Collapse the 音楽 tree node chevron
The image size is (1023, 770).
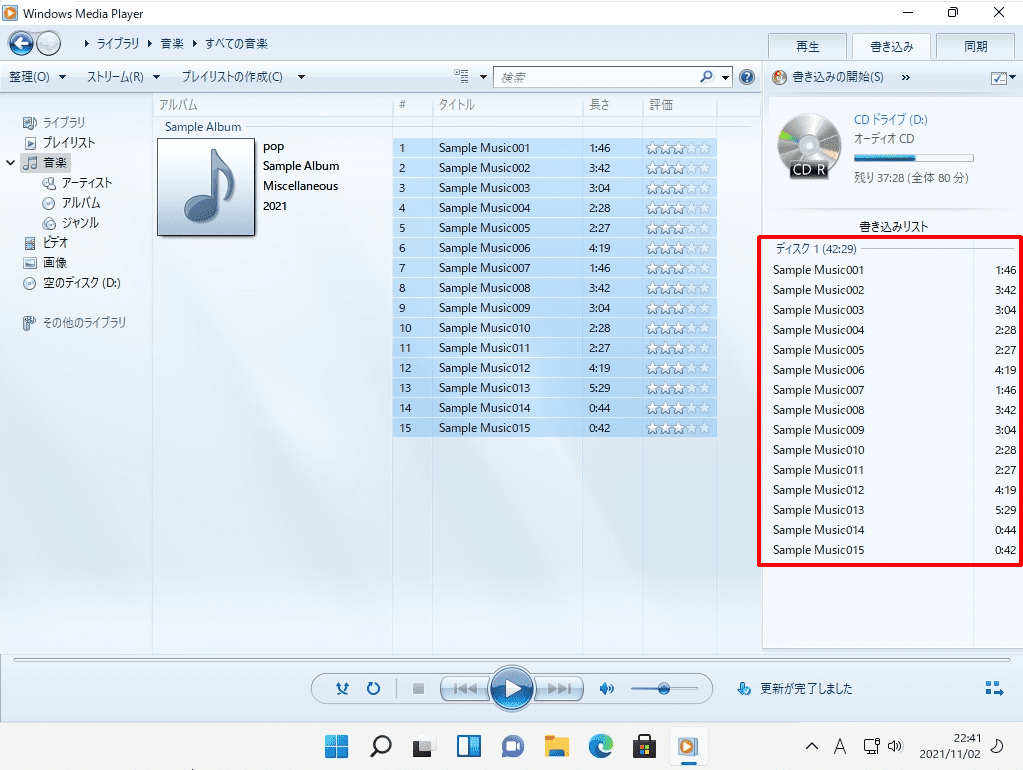(10, 162)
